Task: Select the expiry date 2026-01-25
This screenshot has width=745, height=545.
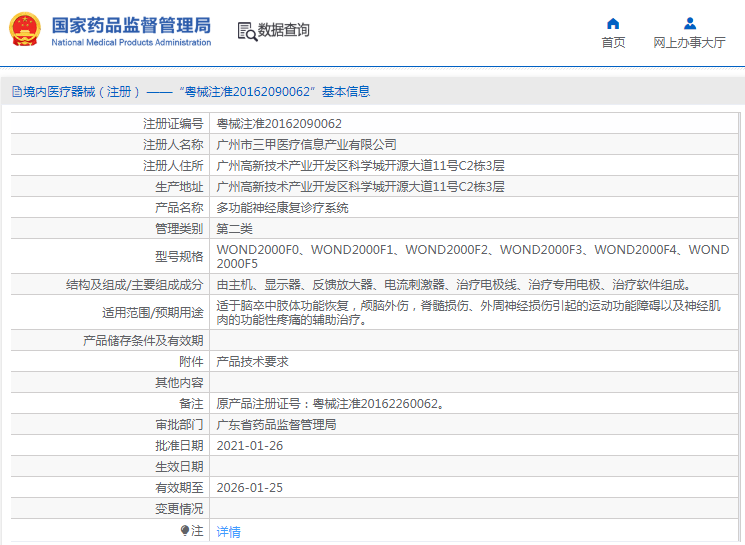Action: [250, 488]
